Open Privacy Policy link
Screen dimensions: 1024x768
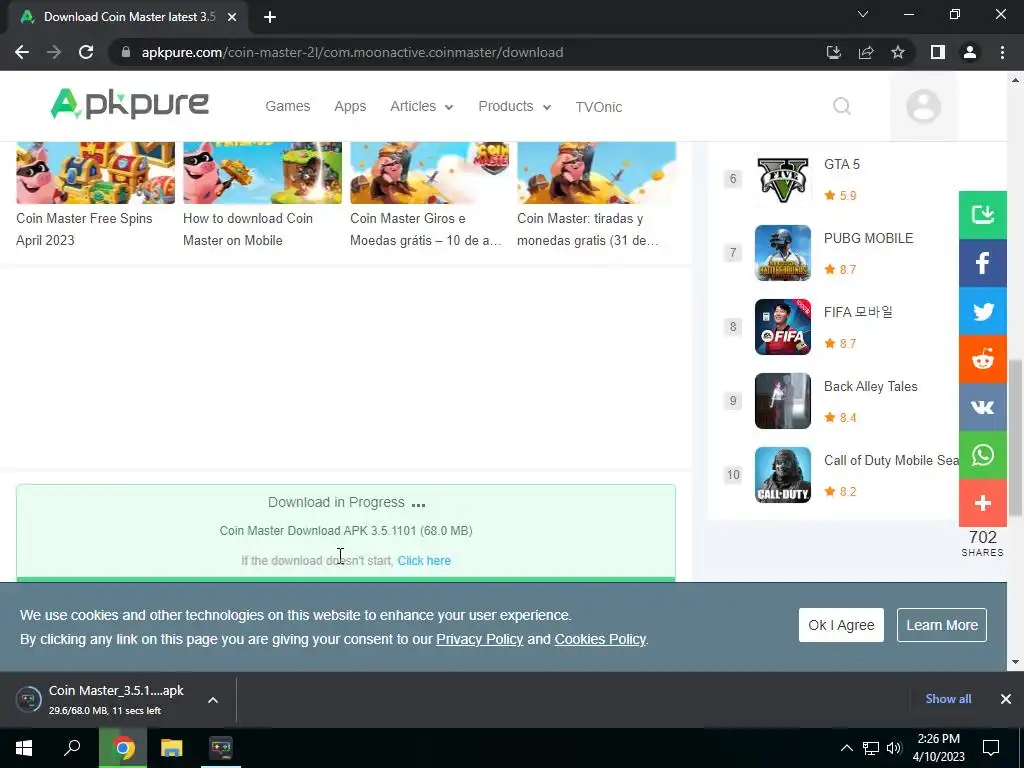point(479,639)
